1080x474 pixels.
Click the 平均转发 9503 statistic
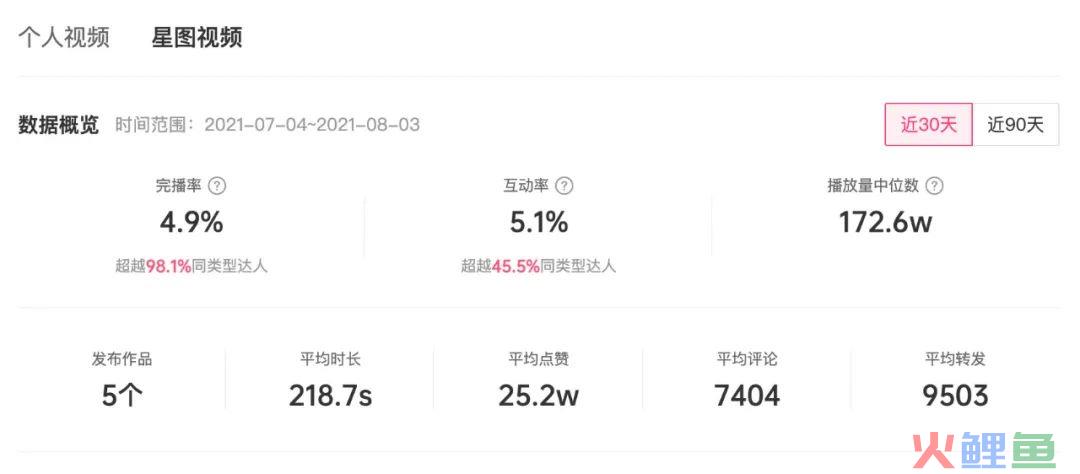955,380
